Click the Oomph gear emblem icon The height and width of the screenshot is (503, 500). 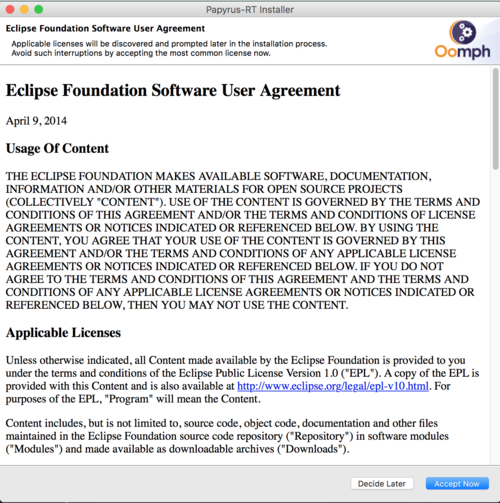pos(463,32)
